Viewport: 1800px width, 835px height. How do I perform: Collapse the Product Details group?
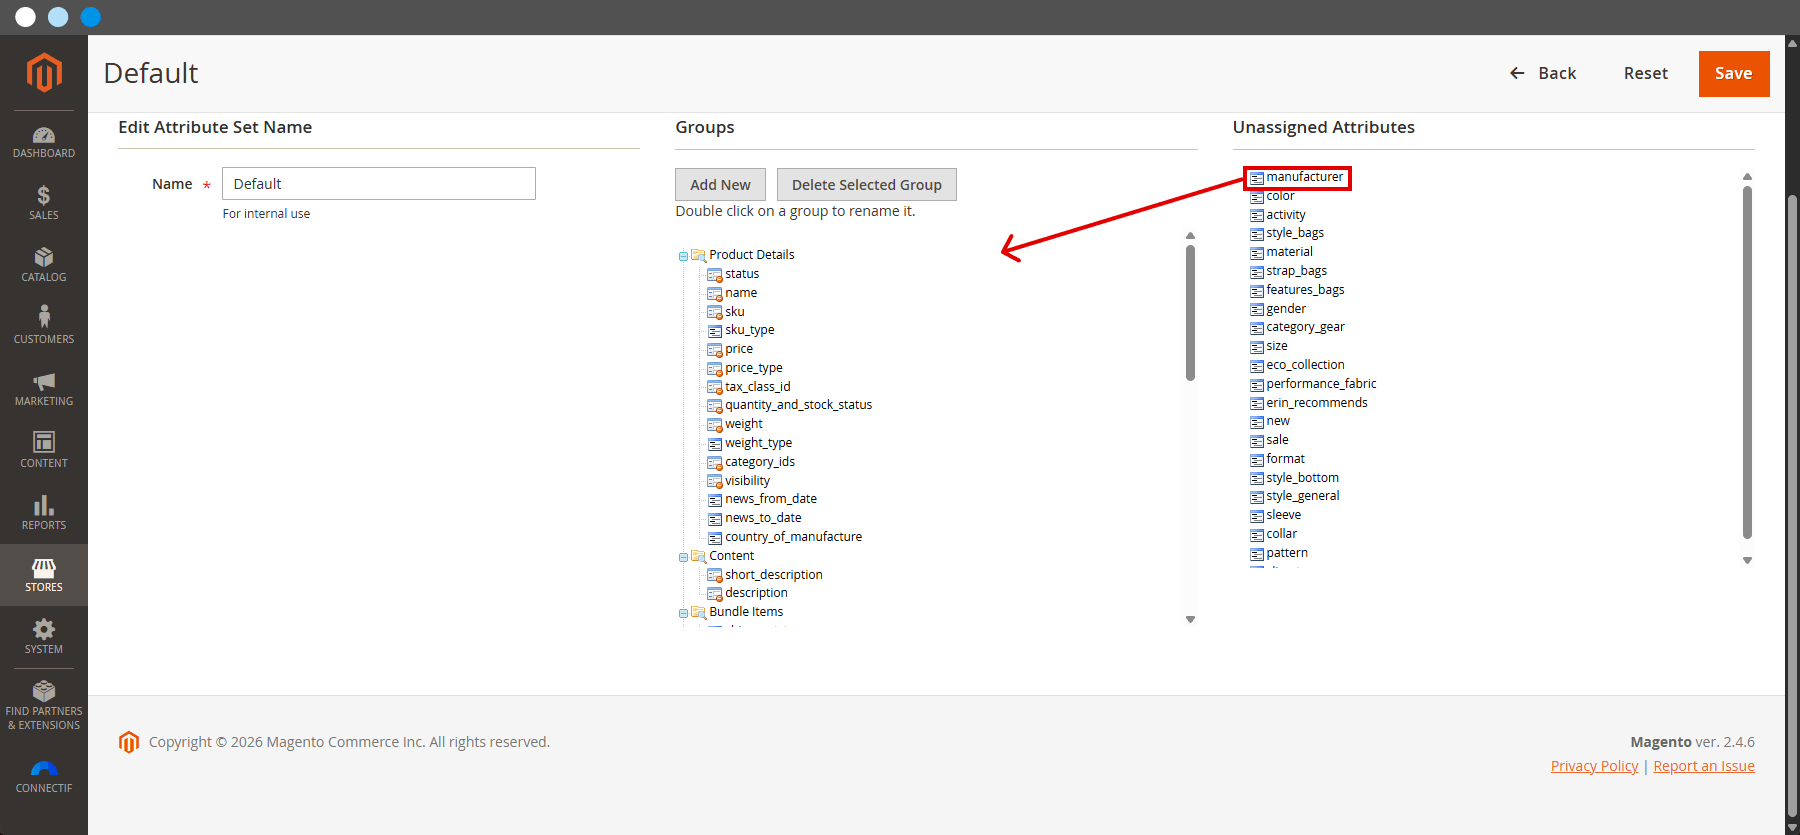point(684,256)
